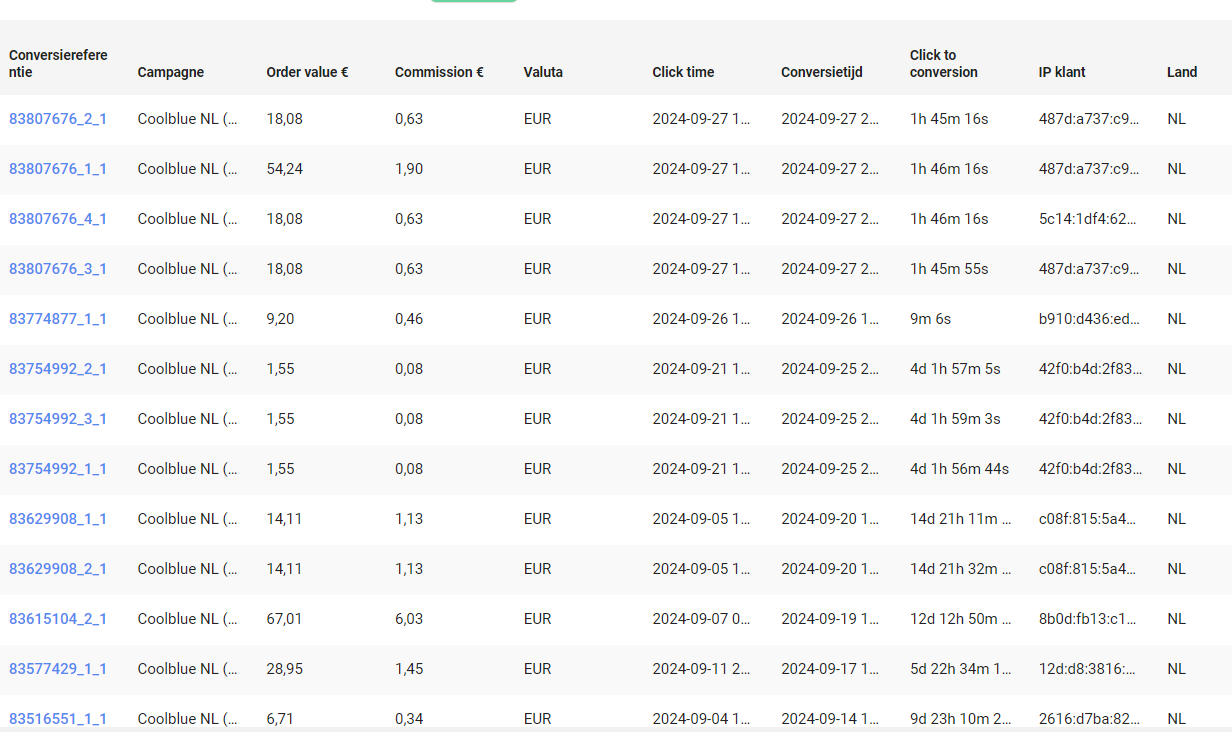Select EUR currency in row 83615104_2_1
The height and width of the screenshot is (732, 1232).
click(537, 619)
